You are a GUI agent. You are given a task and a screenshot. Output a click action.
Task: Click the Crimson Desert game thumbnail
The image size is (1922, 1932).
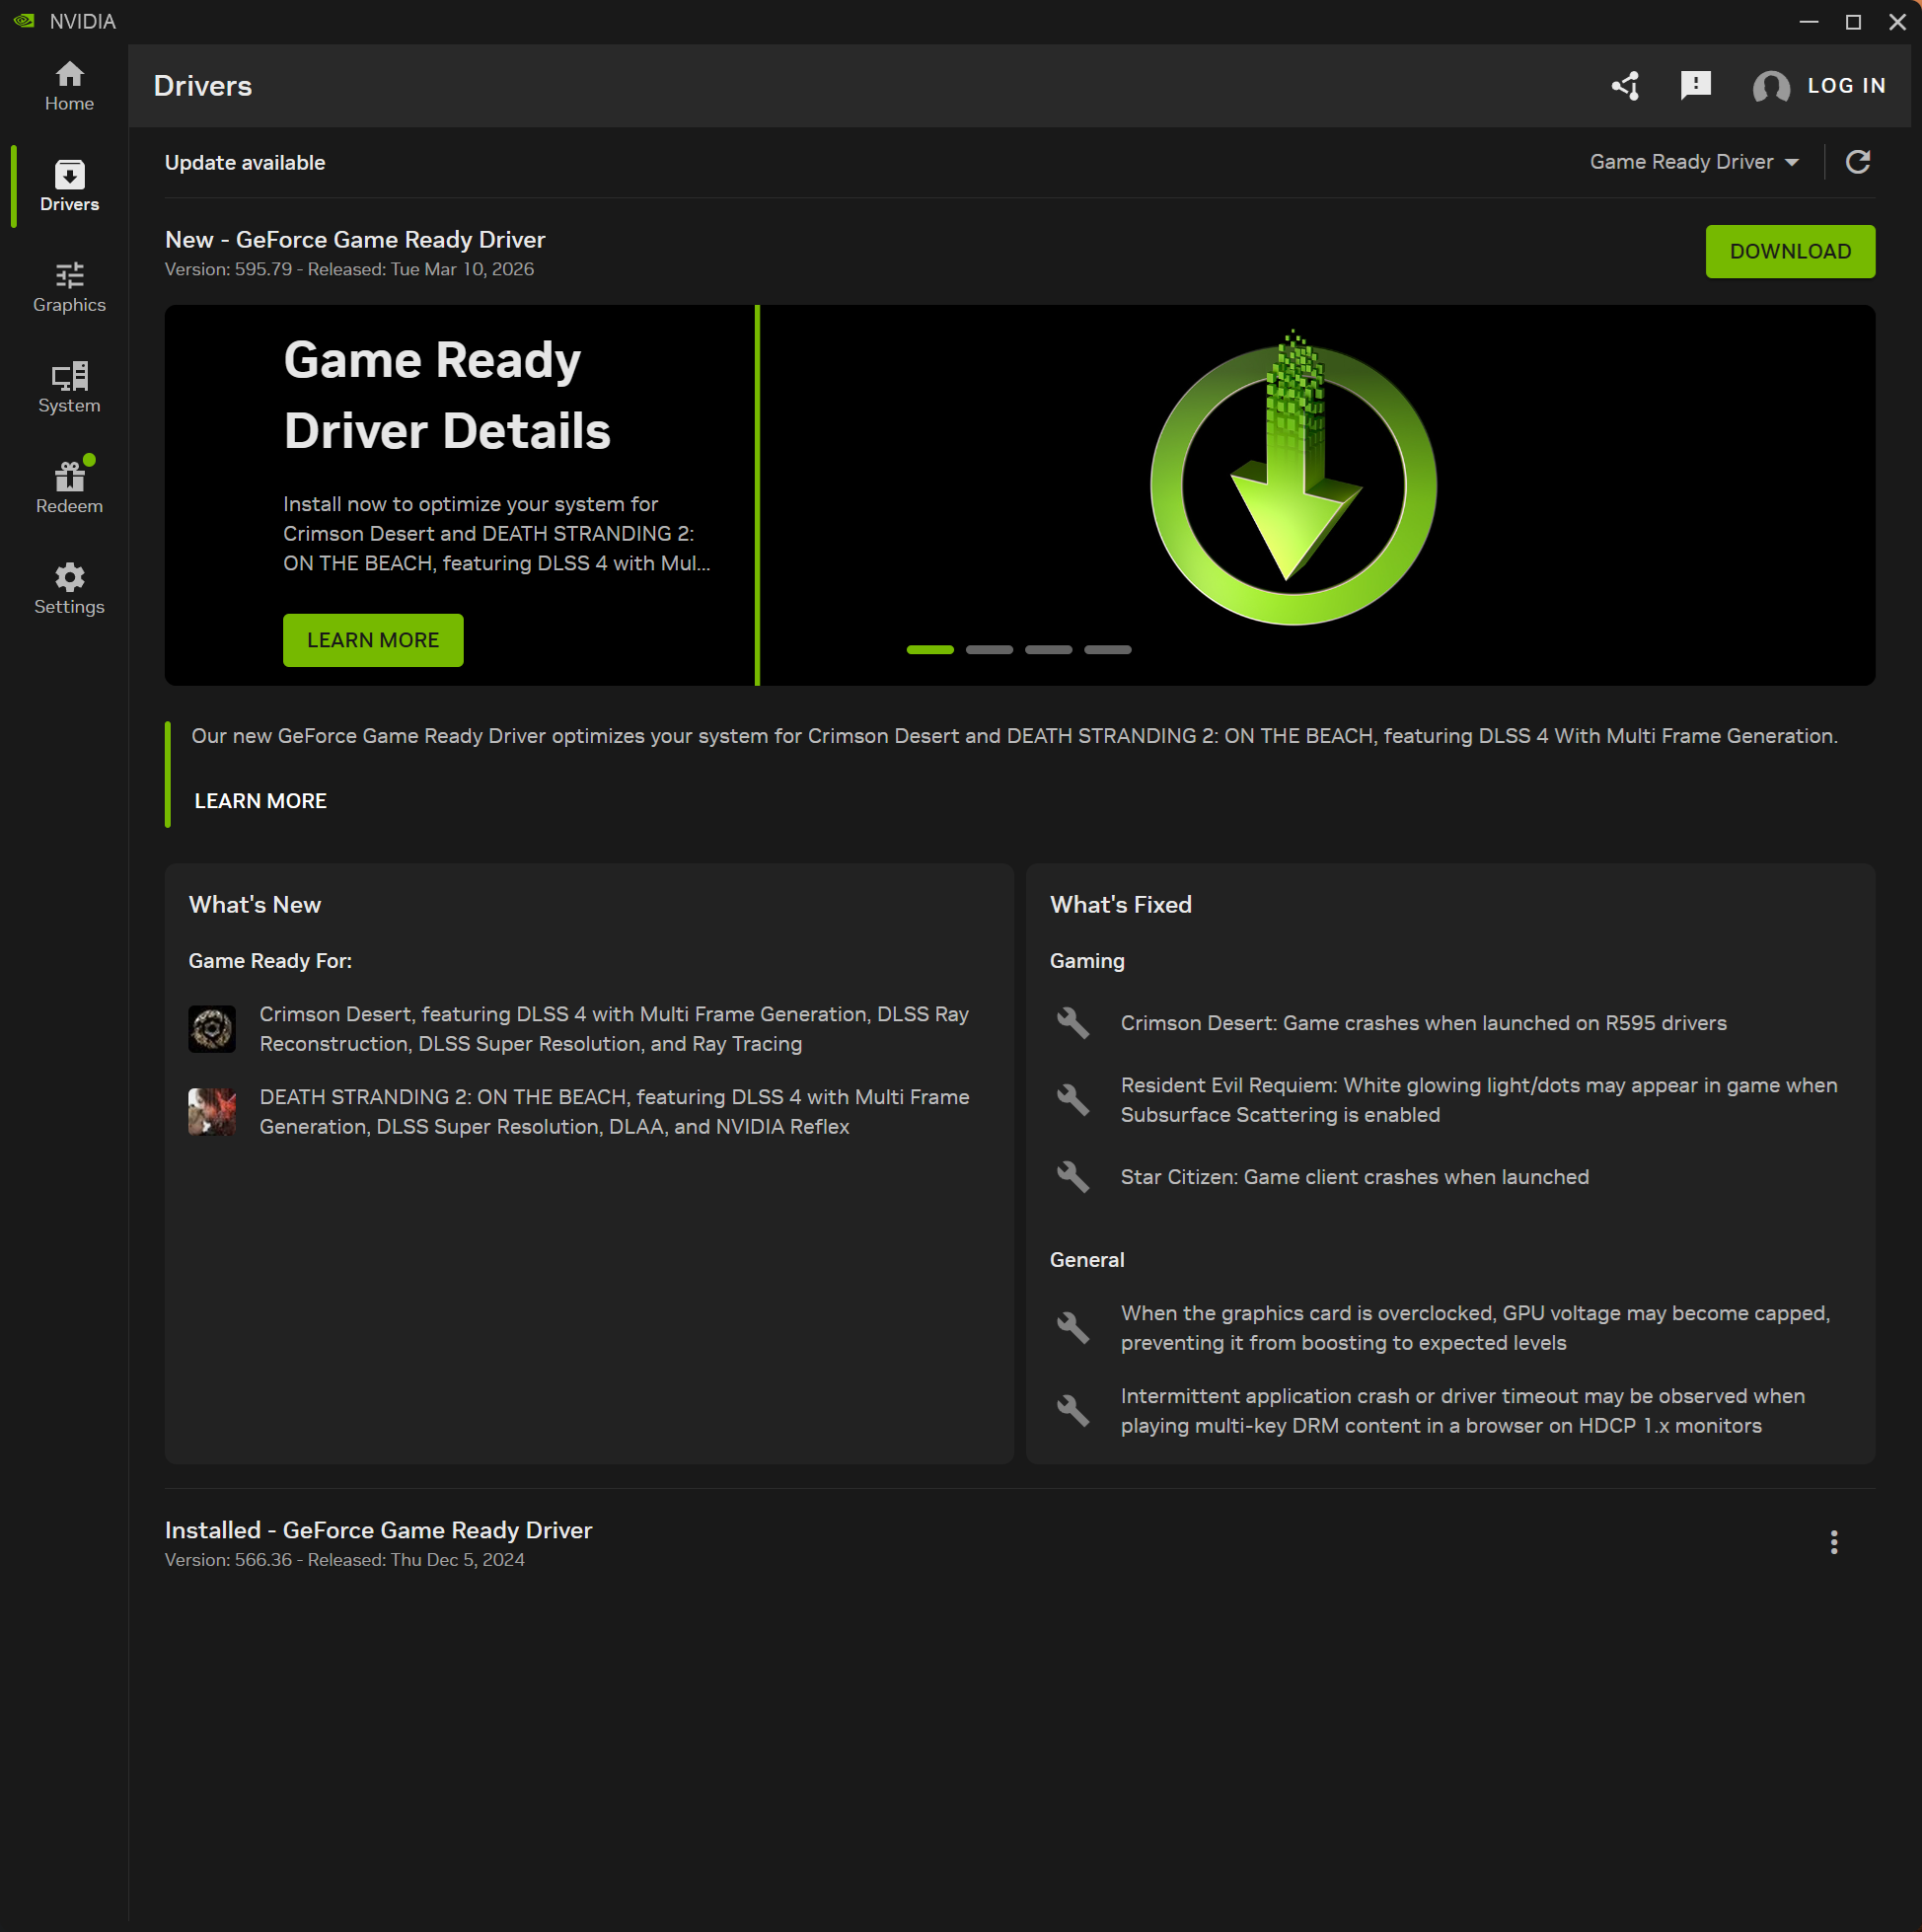pyautogui.click(x=212, y=1029)
